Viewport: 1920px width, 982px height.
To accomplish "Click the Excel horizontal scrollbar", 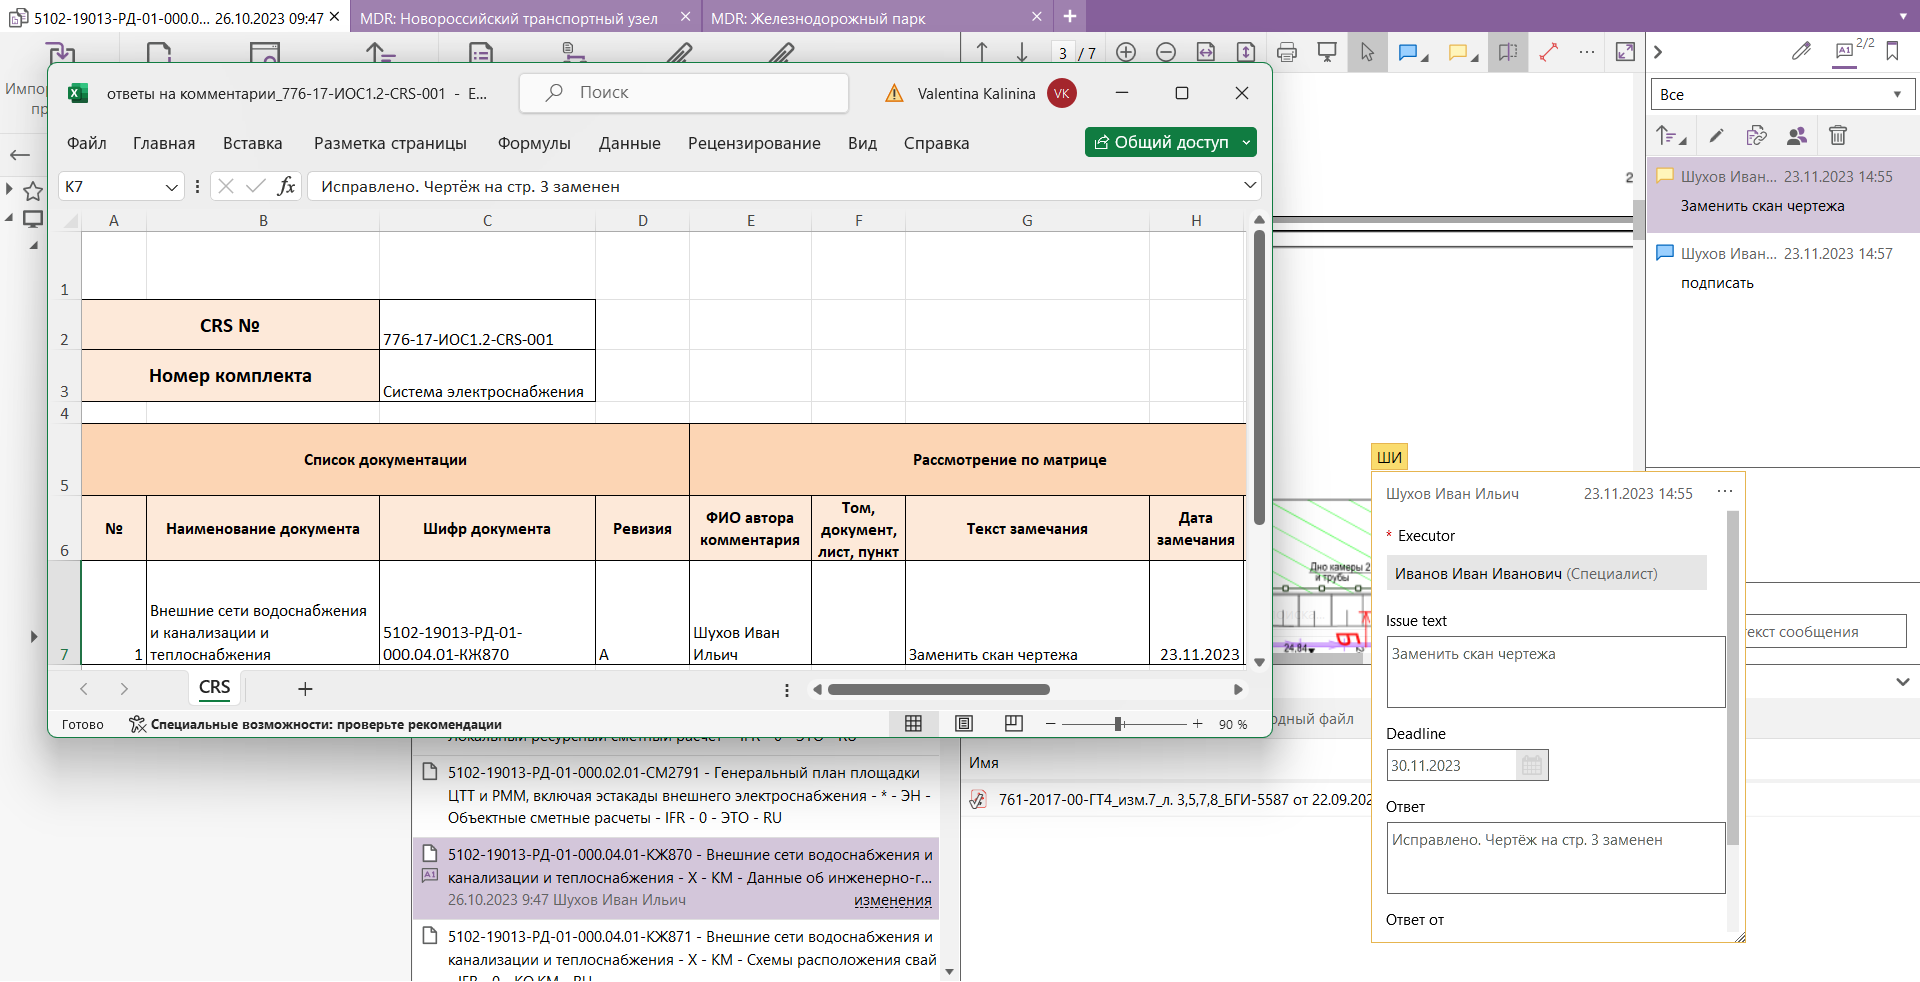I will click(x=938, y=689).
